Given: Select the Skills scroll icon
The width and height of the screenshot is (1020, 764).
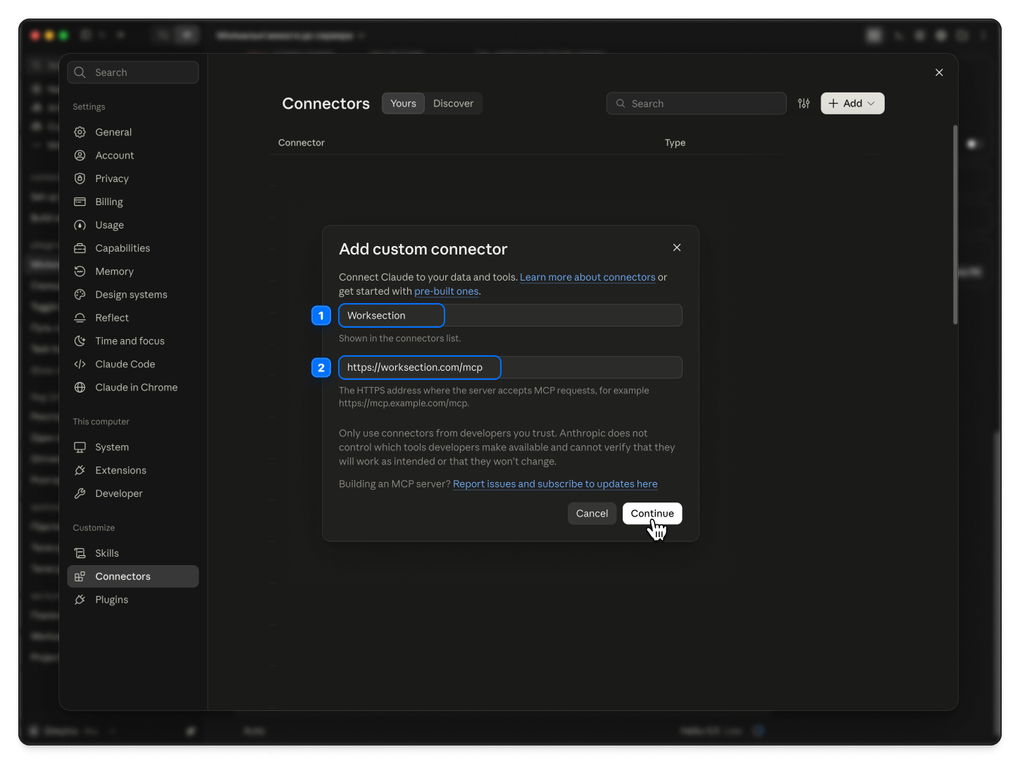Looking at the screenshot, I should [x=80, y=553].
